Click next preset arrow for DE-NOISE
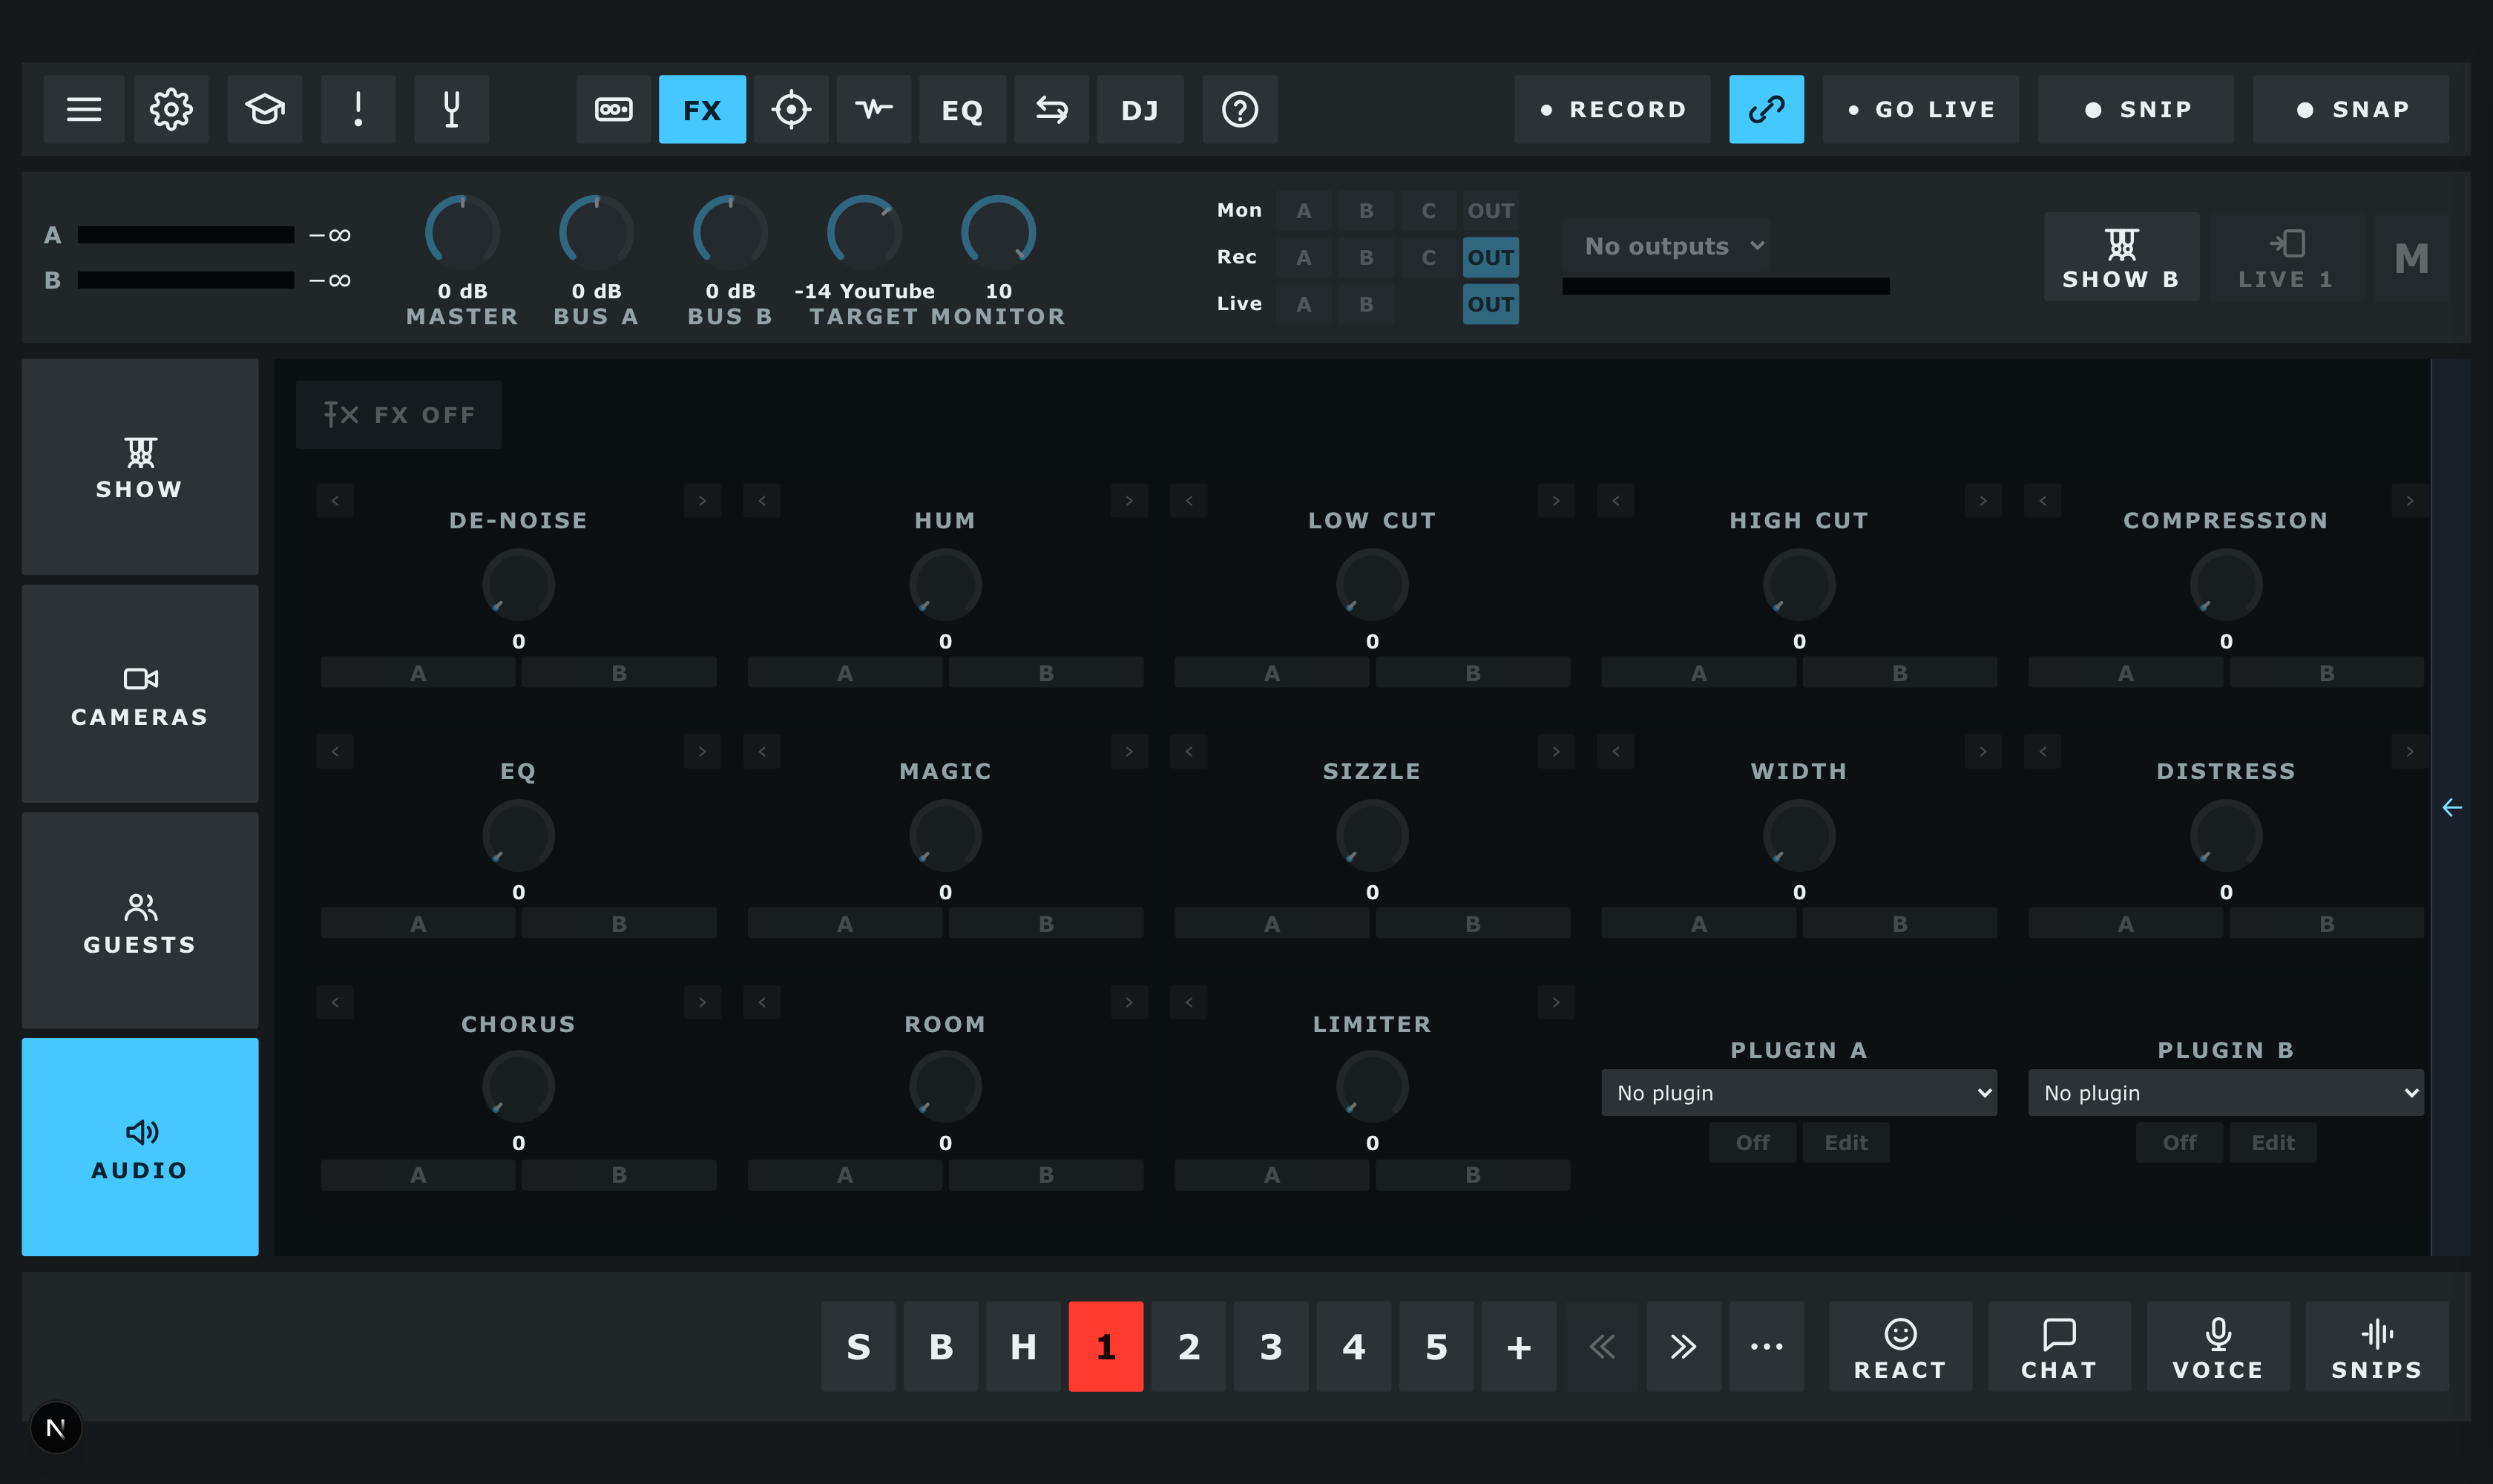2493x1484 pixels. point(702,500)
